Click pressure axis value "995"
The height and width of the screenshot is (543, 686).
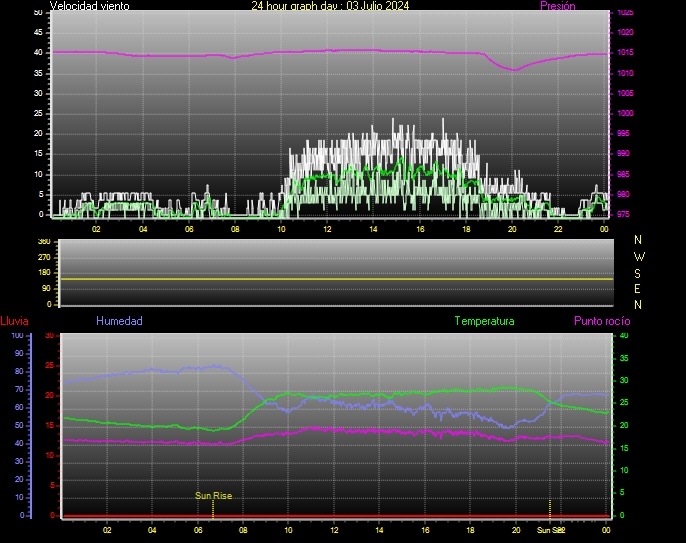click(x=623, y=133)
